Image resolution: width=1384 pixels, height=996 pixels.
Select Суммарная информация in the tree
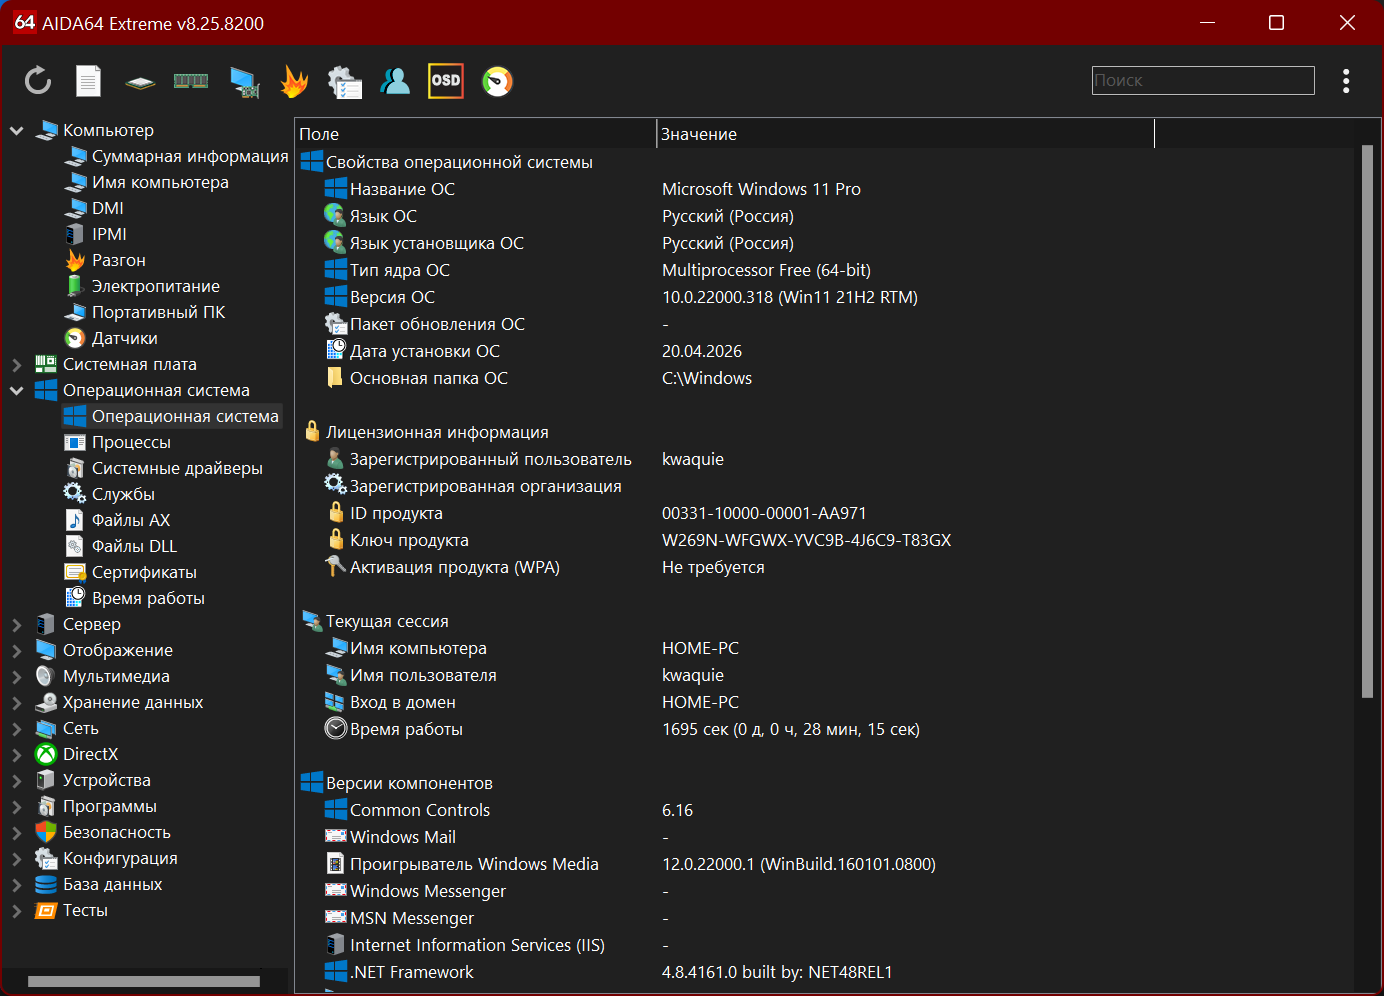click(176, 156)
